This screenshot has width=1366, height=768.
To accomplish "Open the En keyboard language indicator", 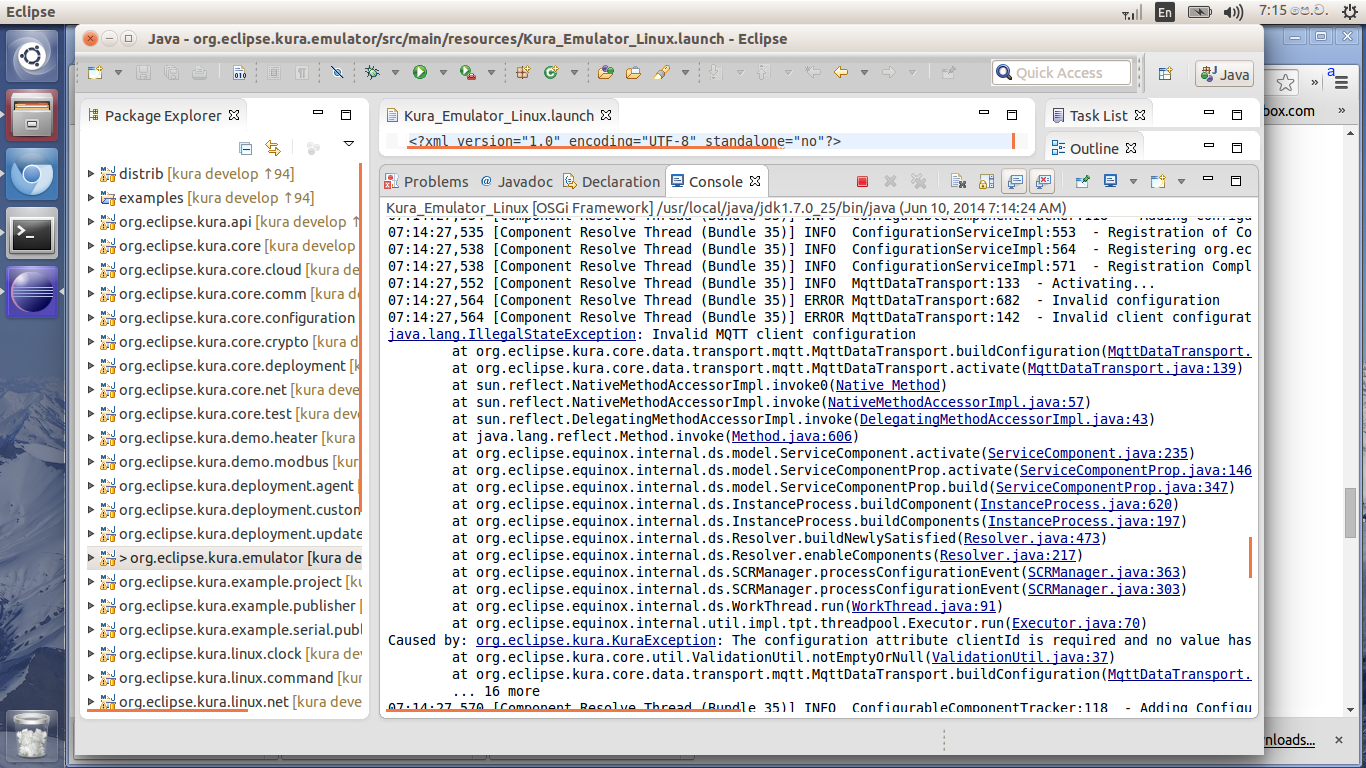I will (x=1165, y=12).
